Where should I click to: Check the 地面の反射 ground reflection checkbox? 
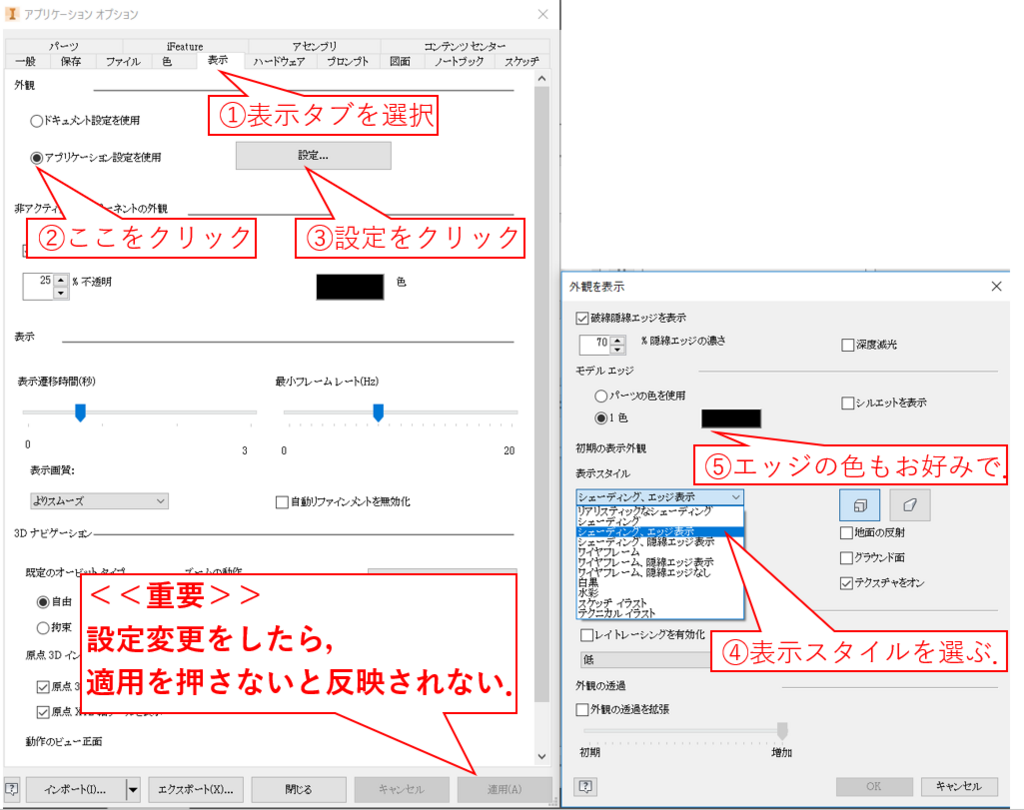coord(847,534)
